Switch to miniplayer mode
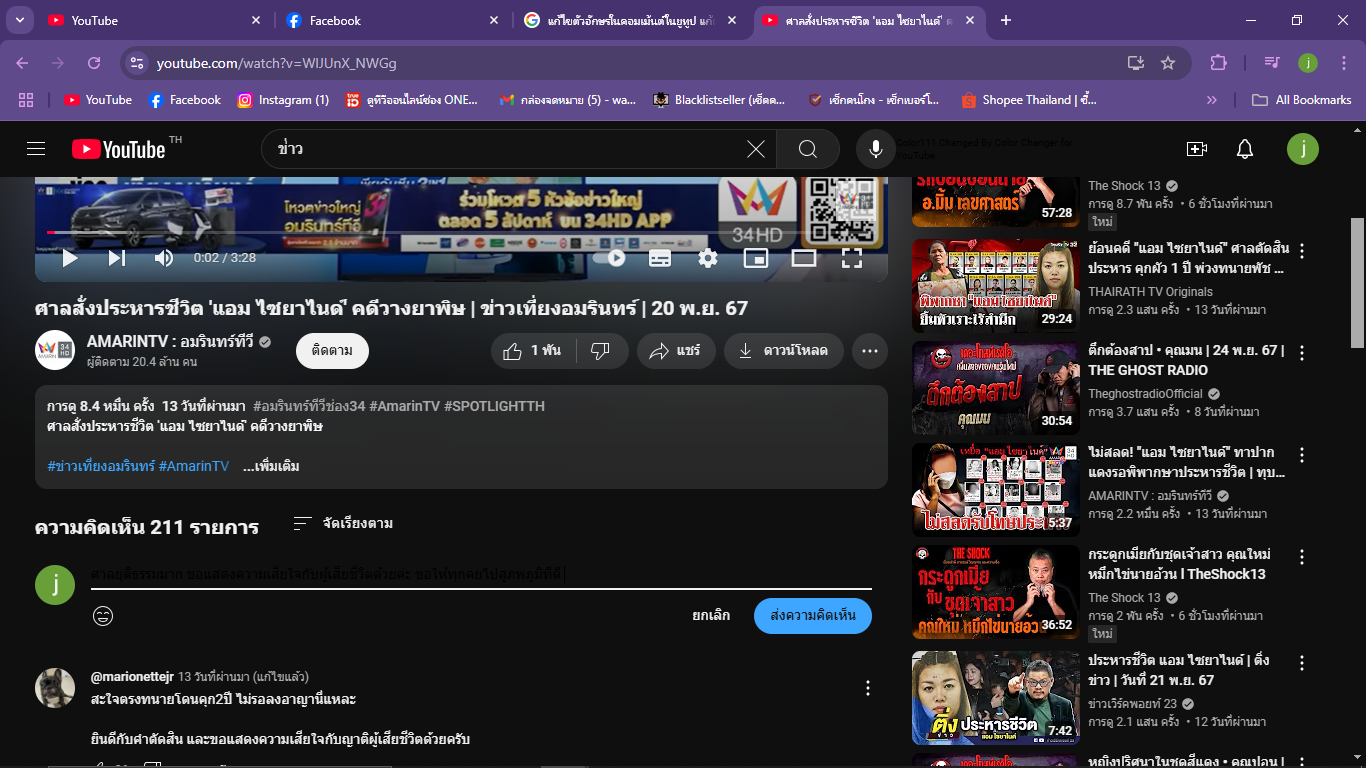This screenshot has width=1366, height=768. 756,258
